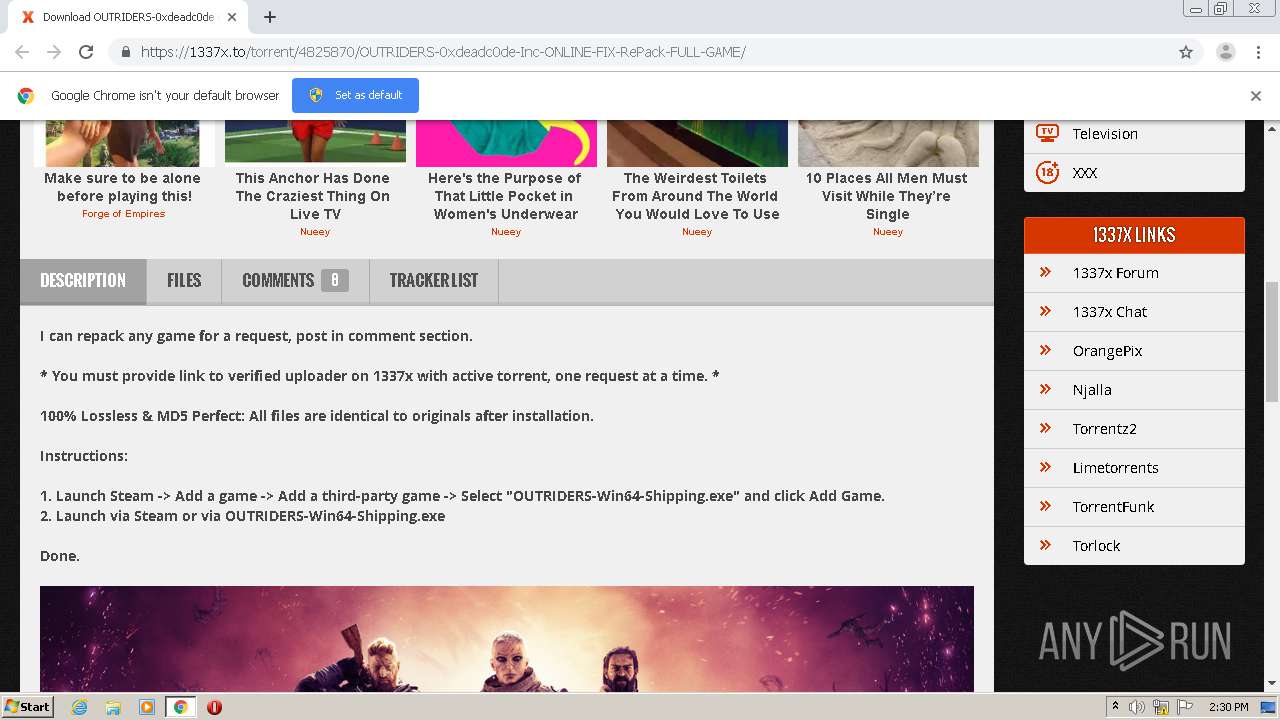Click Set as default button
1280x720 pixels.
point(355,95)
